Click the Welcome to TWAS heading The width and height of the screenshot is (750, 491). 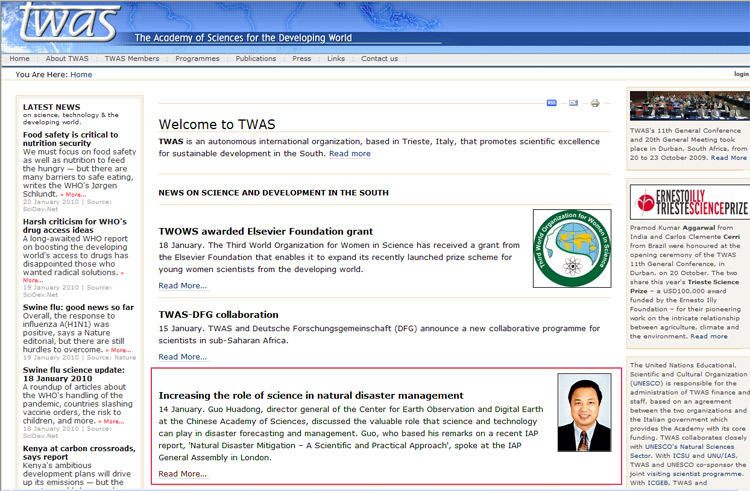217,124
